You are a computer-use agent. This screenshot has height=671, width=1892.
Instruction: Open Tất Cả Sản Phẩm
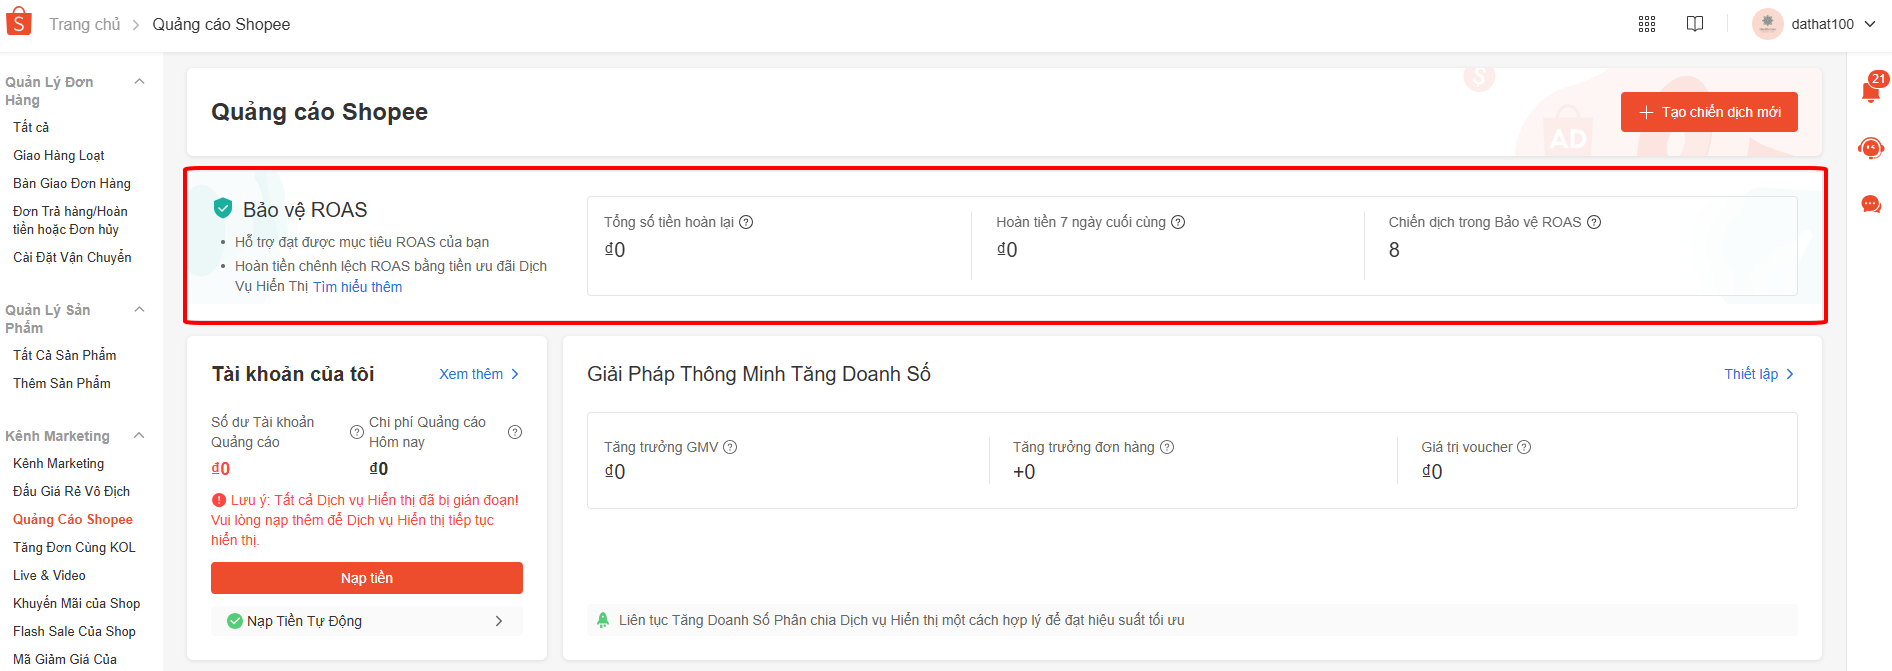65,355
